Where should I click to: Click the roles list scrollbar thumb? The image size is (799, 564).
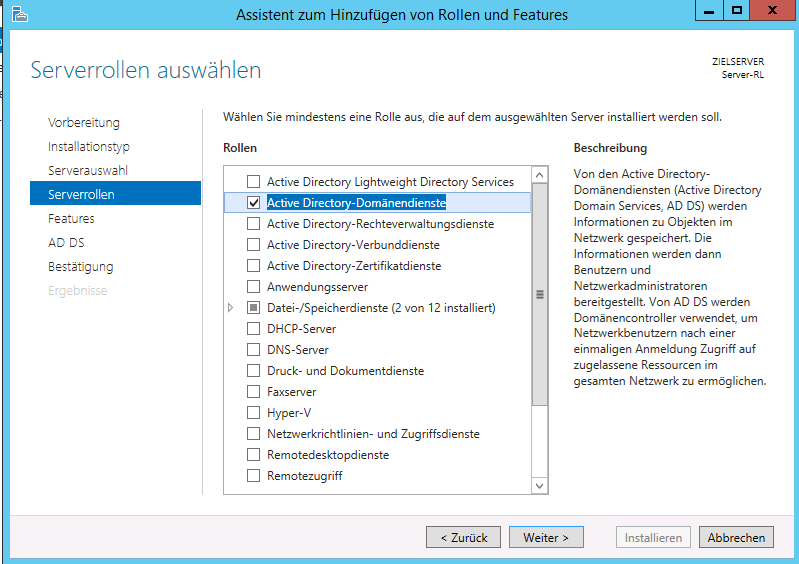(540, 294)
